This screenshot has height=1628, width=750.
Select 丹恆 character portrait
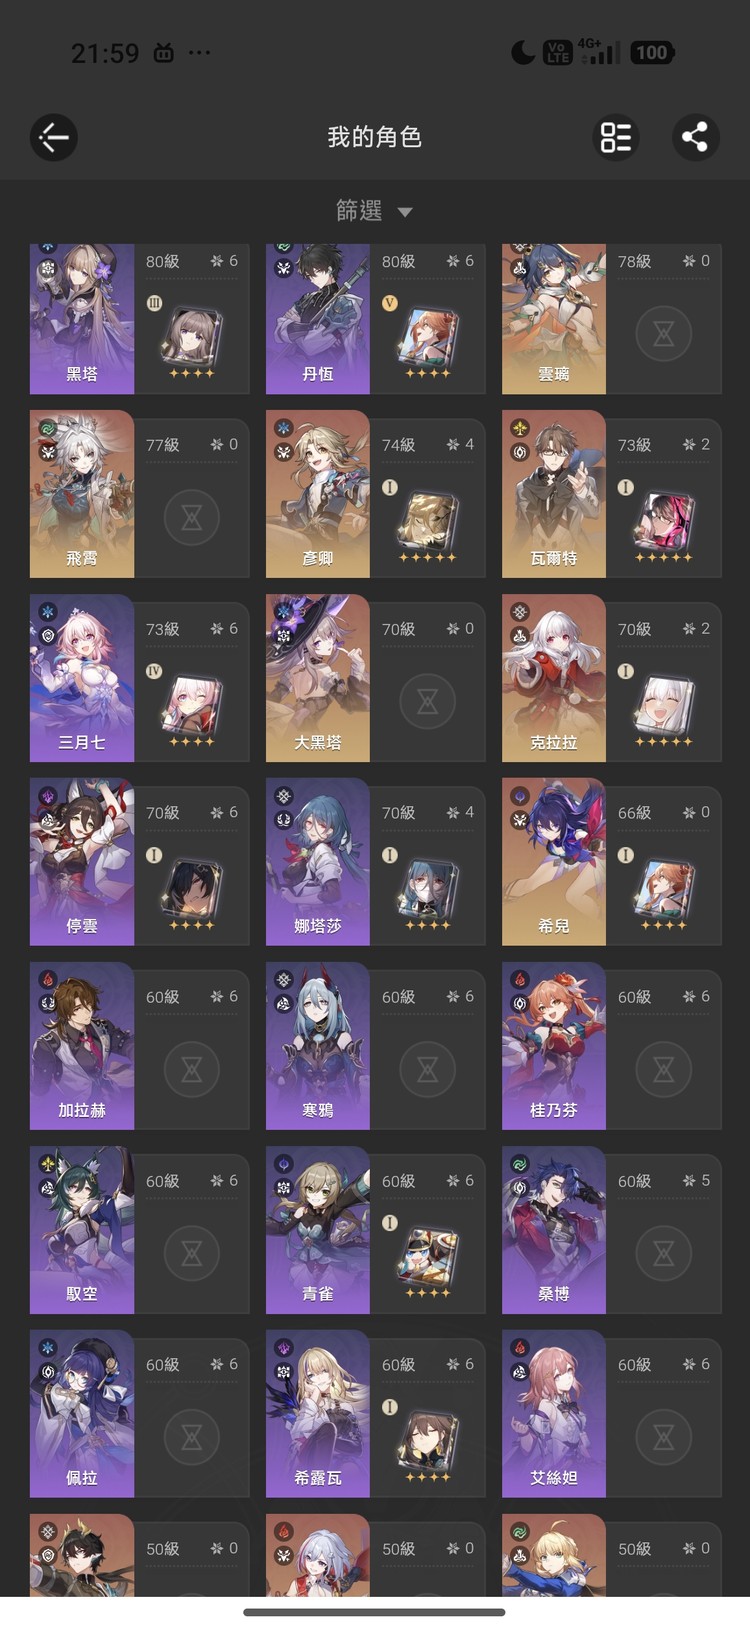tap(318, 318)
